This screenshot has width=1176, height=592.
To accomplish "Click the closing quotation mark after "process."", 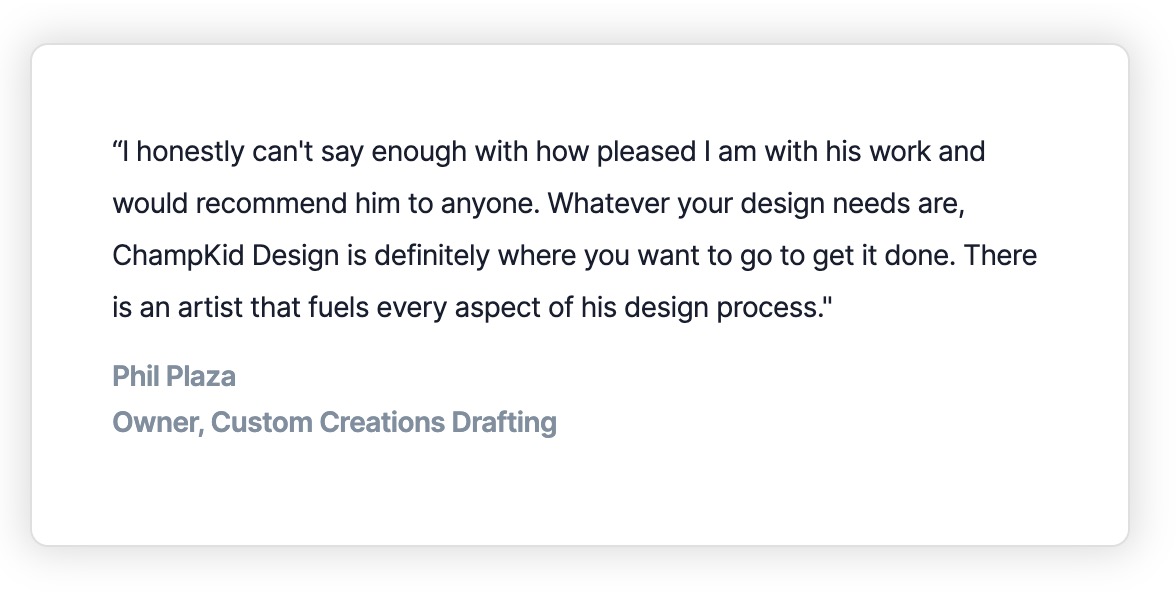I will [826, 300].
